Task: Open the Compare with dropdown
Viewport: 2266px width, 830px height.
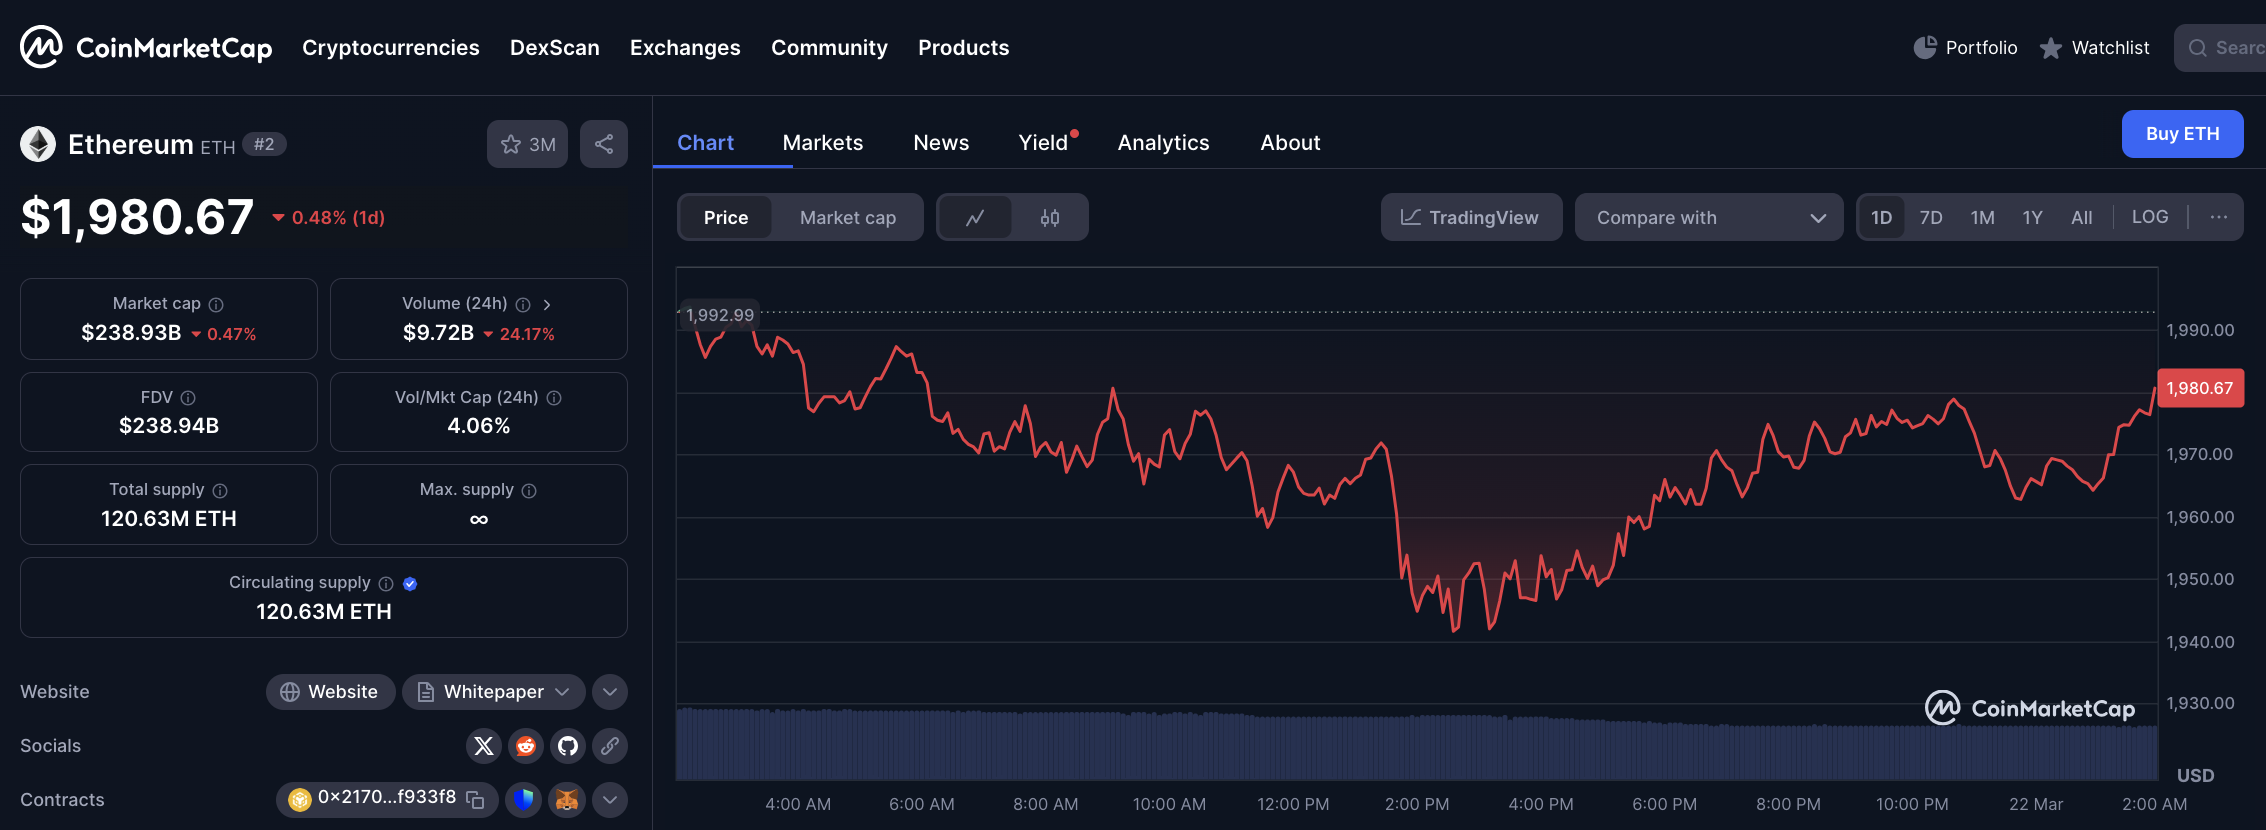Action: 1709,217
